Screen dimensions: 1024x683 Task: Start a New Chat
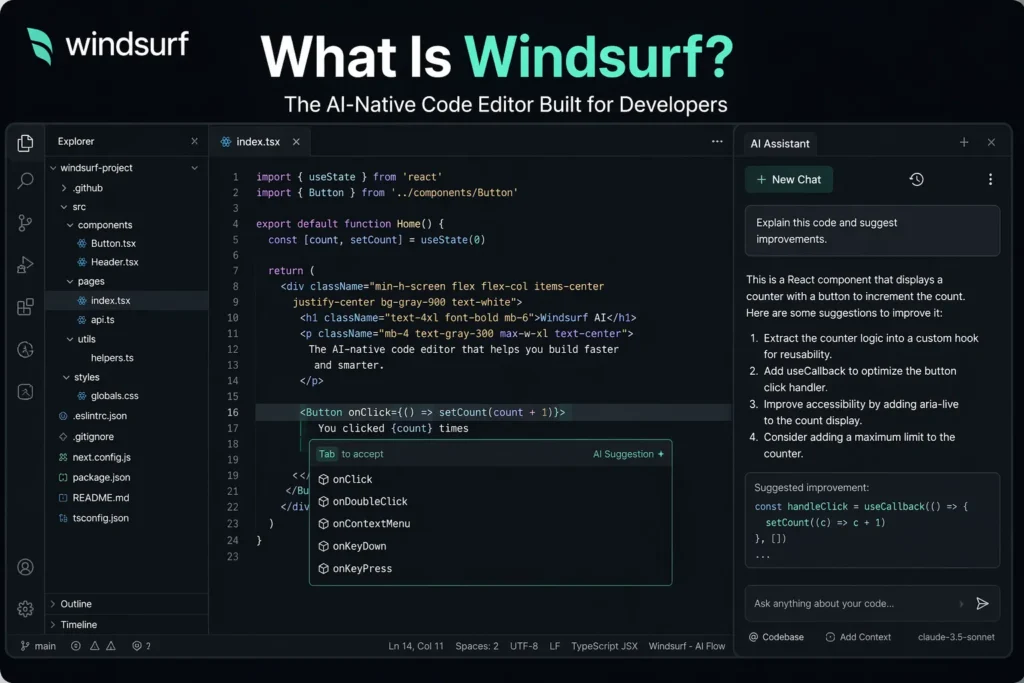click(x=789, y=180)
